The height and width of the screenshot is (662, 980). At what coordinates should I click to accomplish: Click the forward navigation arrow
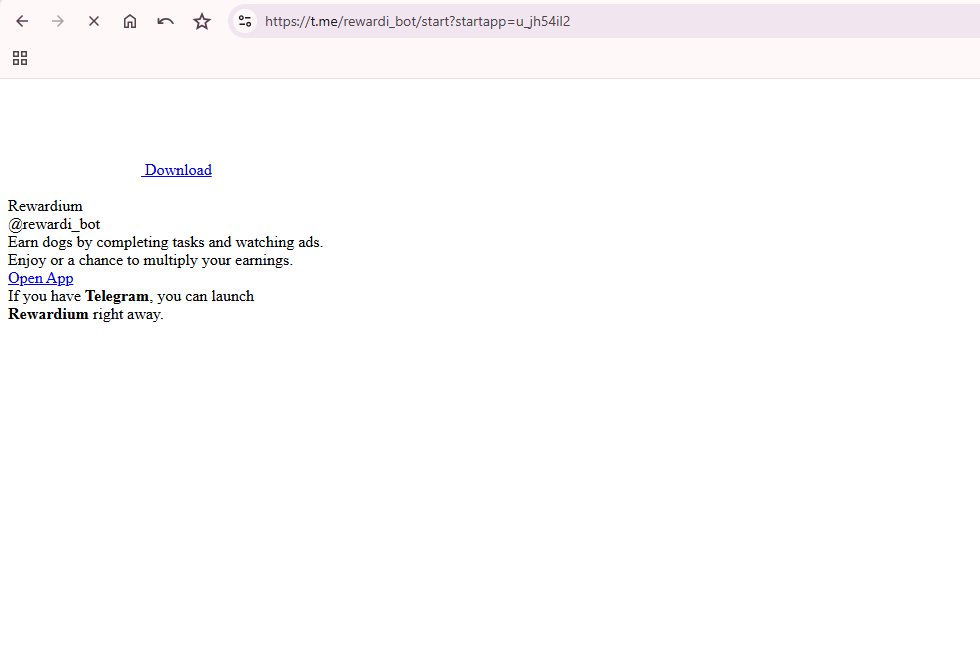(58, 21)
